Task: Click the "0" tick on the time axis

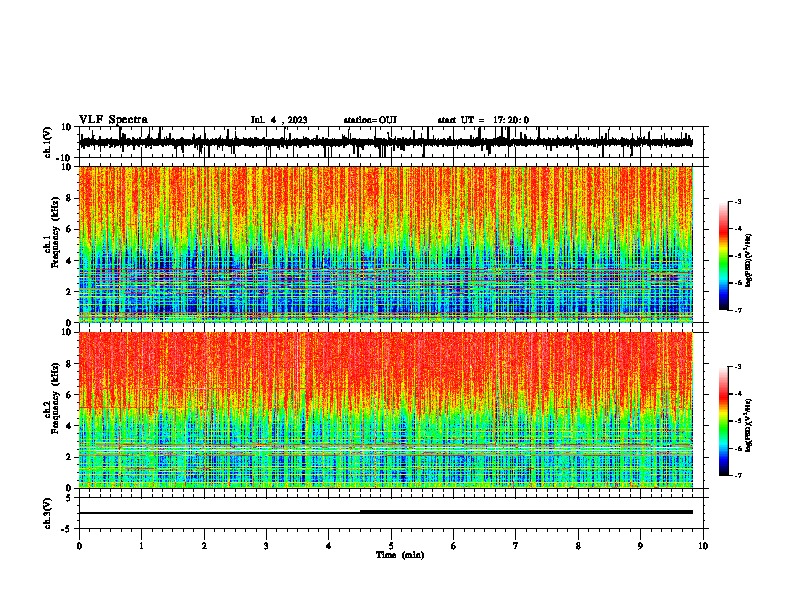Action: 79,546
